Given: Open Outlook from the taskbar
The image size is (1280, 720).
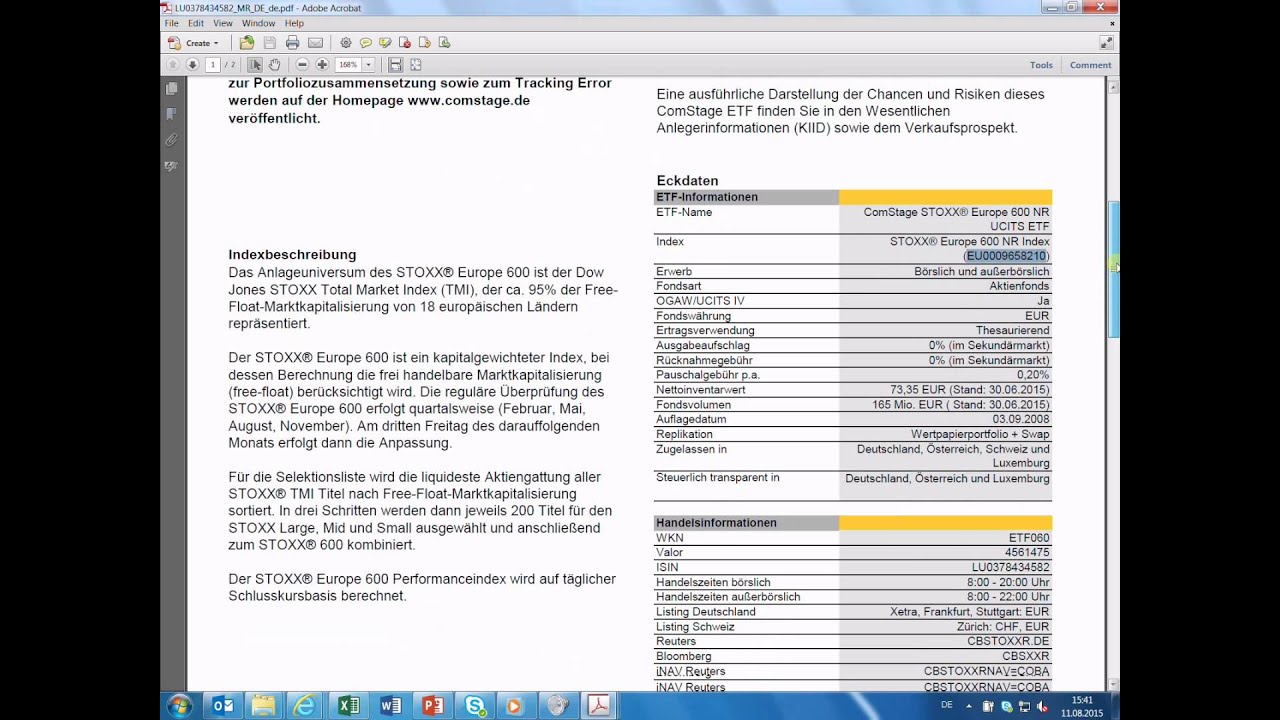Looking at the screenshot, I should pos(222,706).
